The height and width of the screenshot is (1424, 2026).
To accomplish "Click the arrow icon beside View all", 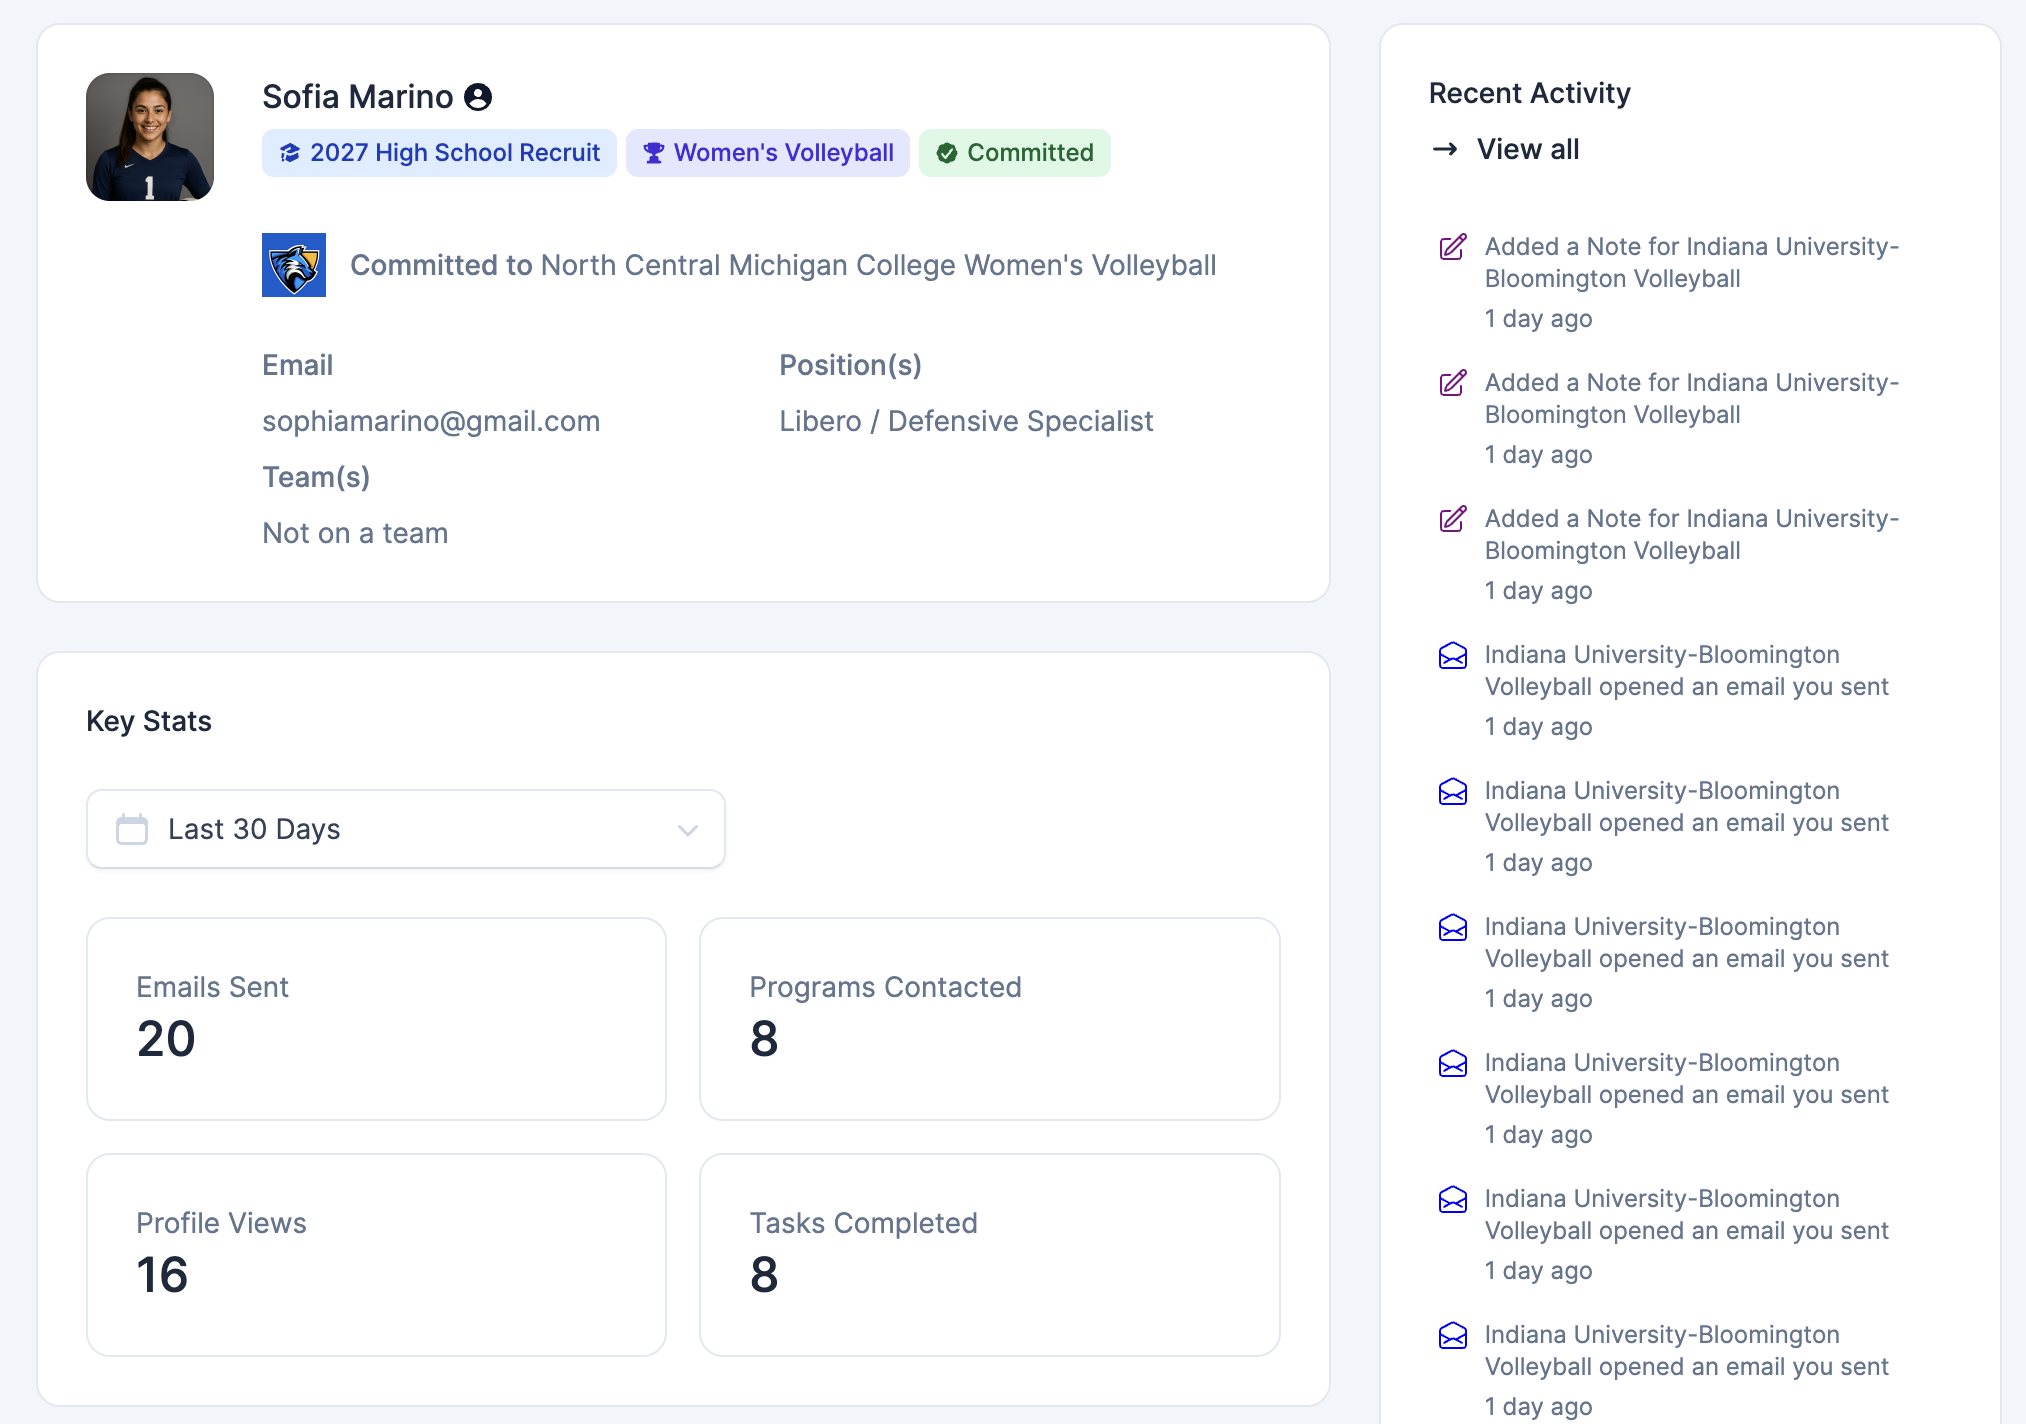I will pos(1444,149).
